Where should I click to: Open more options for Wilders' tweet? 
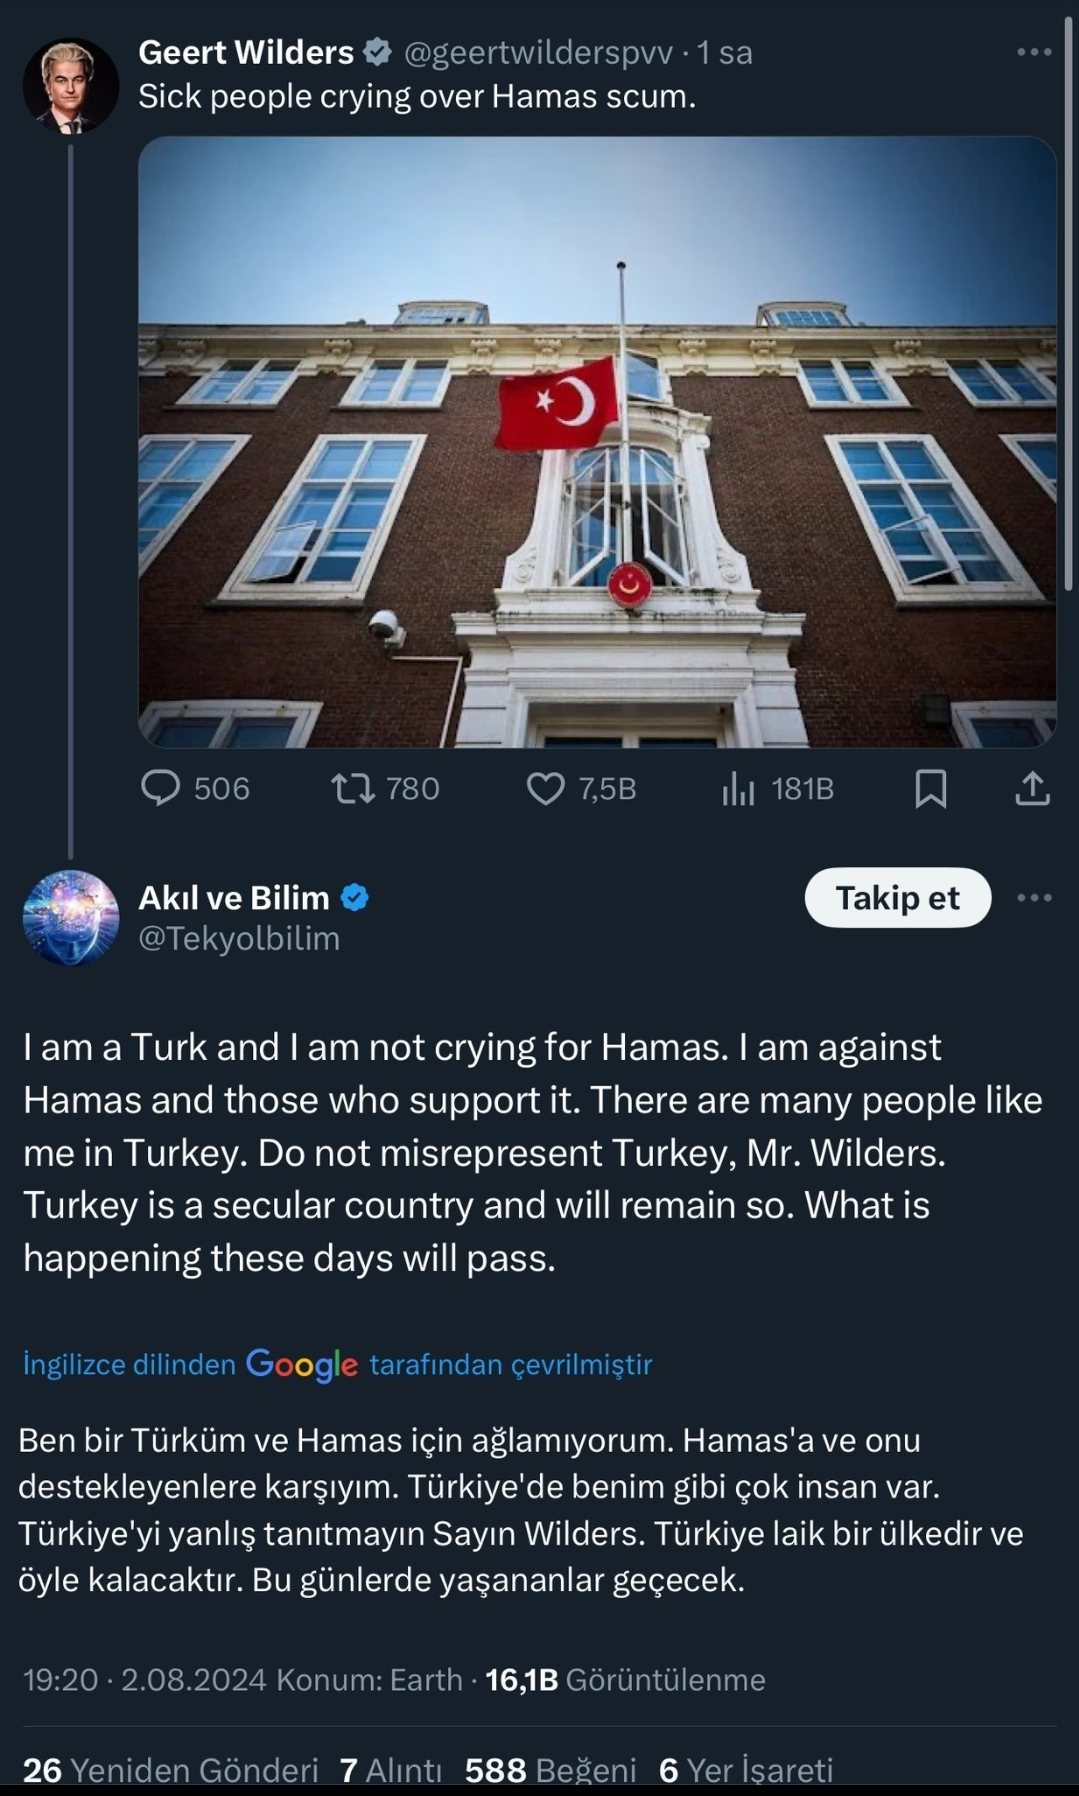(x=1034, y=52)
